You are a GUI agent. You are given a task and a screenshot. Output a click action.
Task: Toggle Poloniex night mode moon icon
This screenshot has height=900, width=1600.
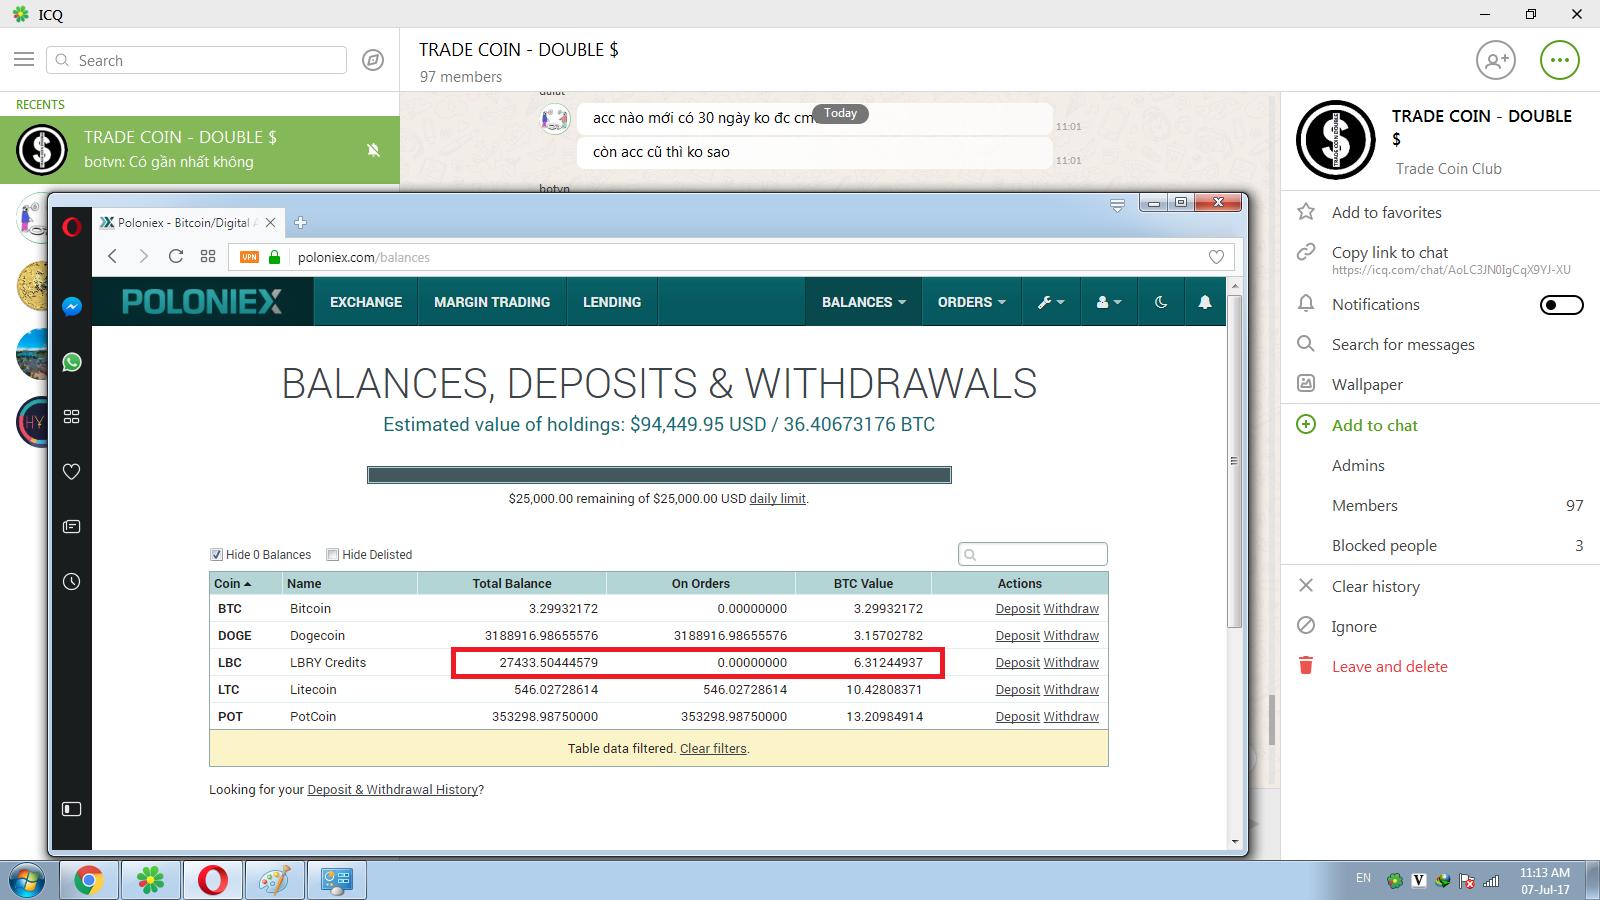pos(1161,302)
